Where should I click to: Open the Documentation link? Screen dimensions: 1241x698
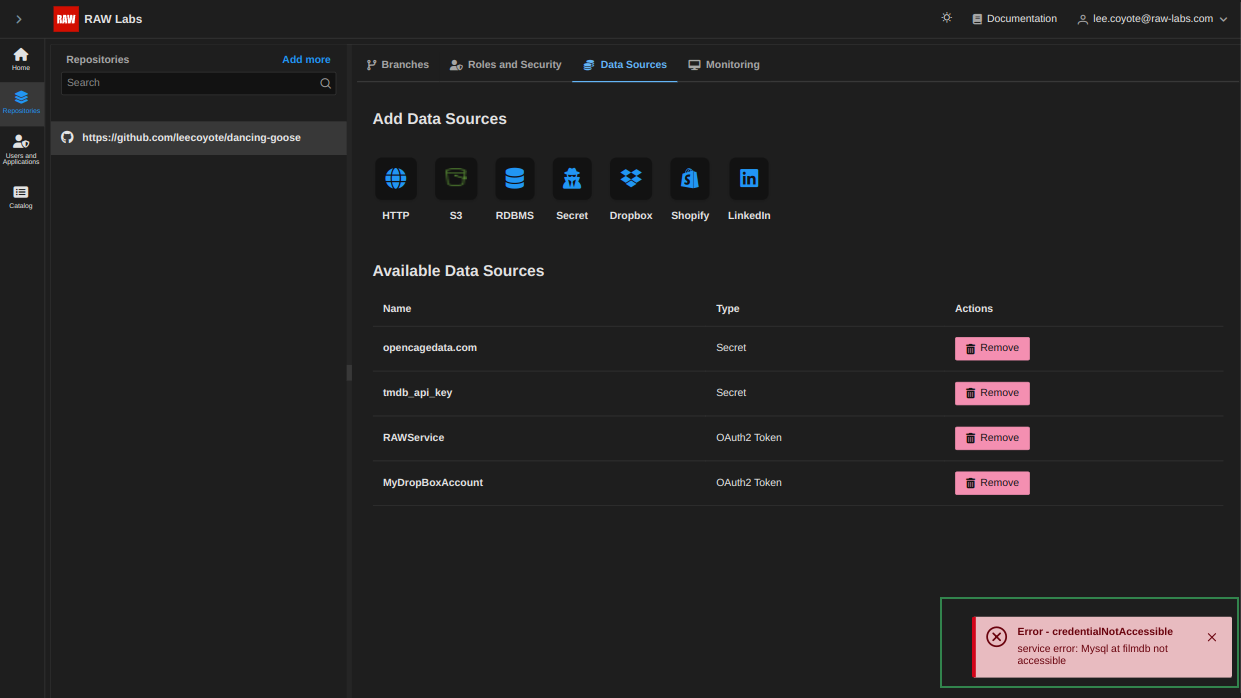pyautogui.click(x=1014, y=19)
